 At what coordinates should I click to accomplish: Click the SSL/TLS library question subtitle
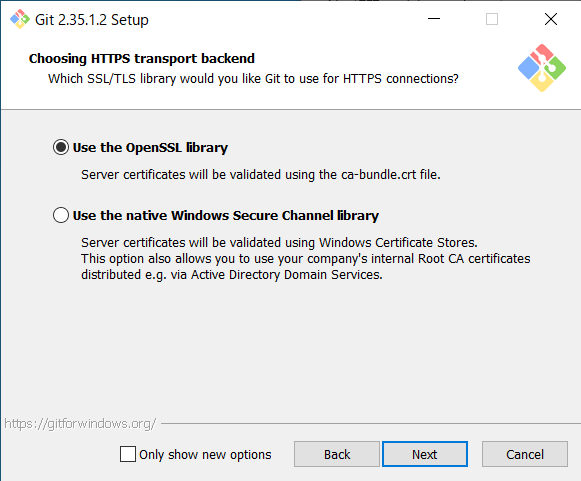pyautogui.click(x=253, y=79)
